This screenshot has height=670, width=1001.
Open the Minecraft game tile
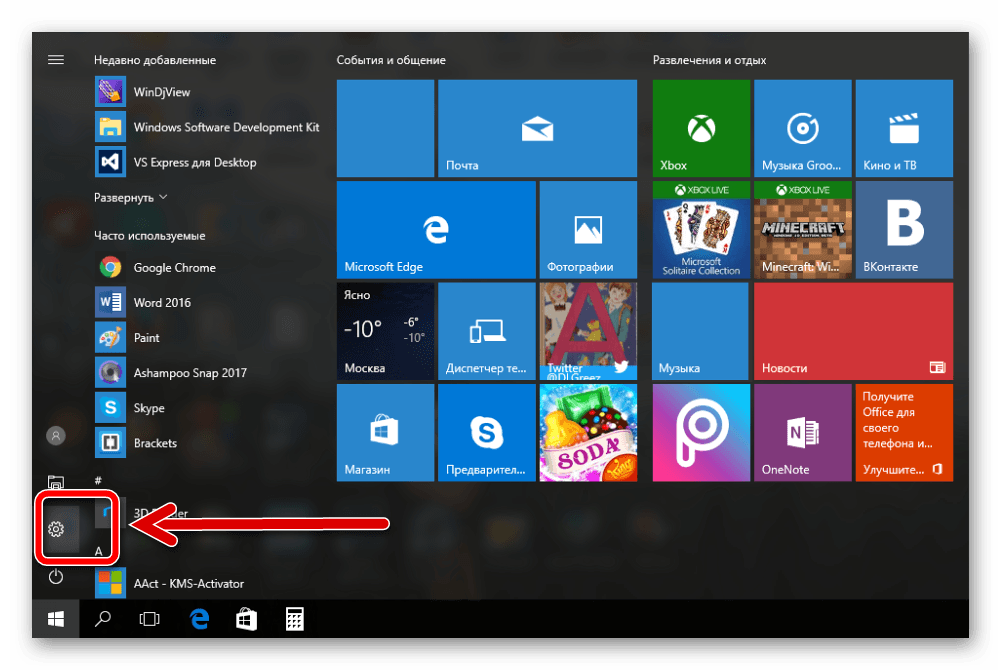coord(801,229)
